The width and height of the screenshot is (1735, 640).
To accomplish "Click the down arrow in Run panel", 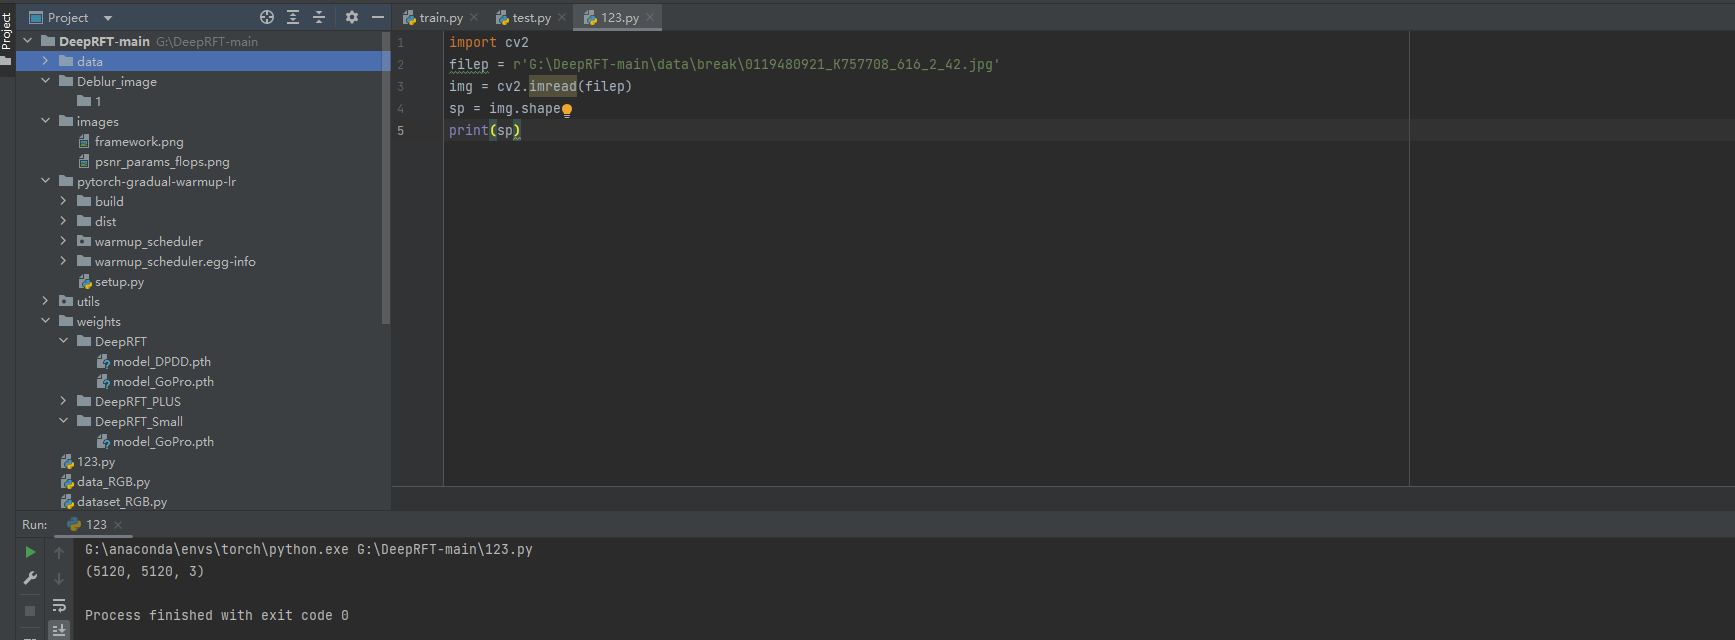I will pyautogui.click(x=59, y=578).
